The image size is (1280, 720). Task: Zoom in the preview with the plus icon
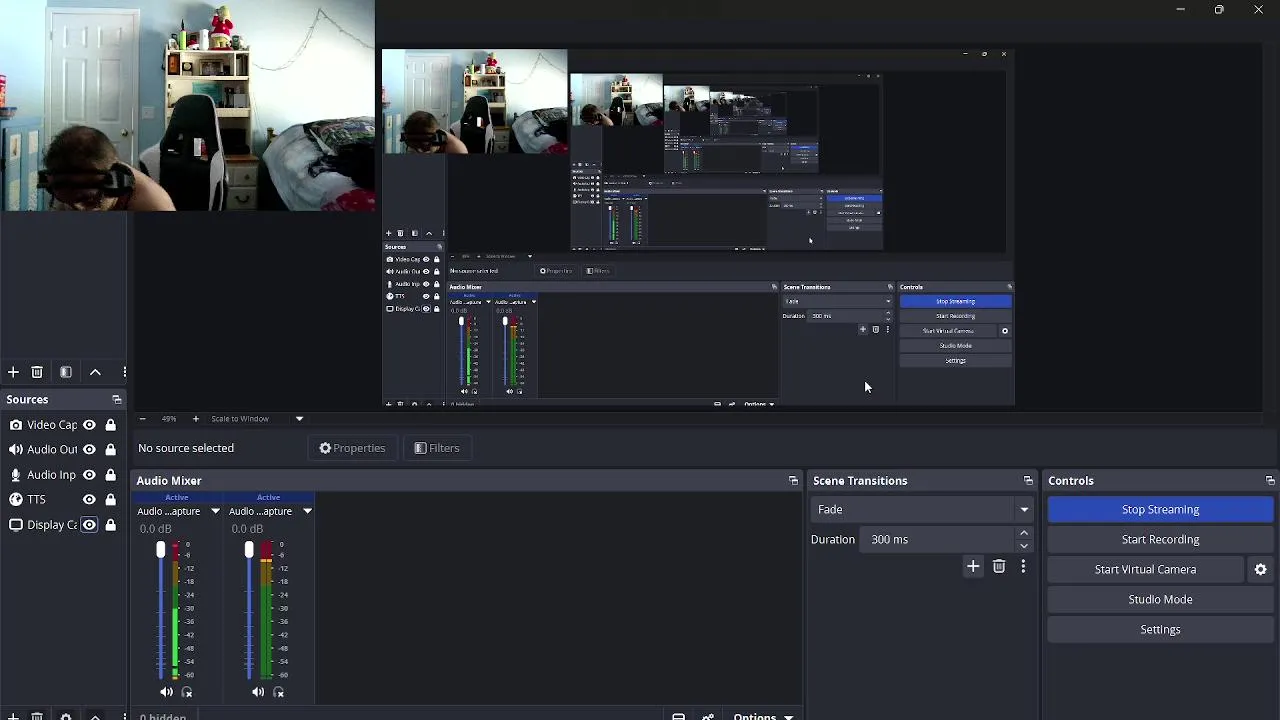(195, 419)
